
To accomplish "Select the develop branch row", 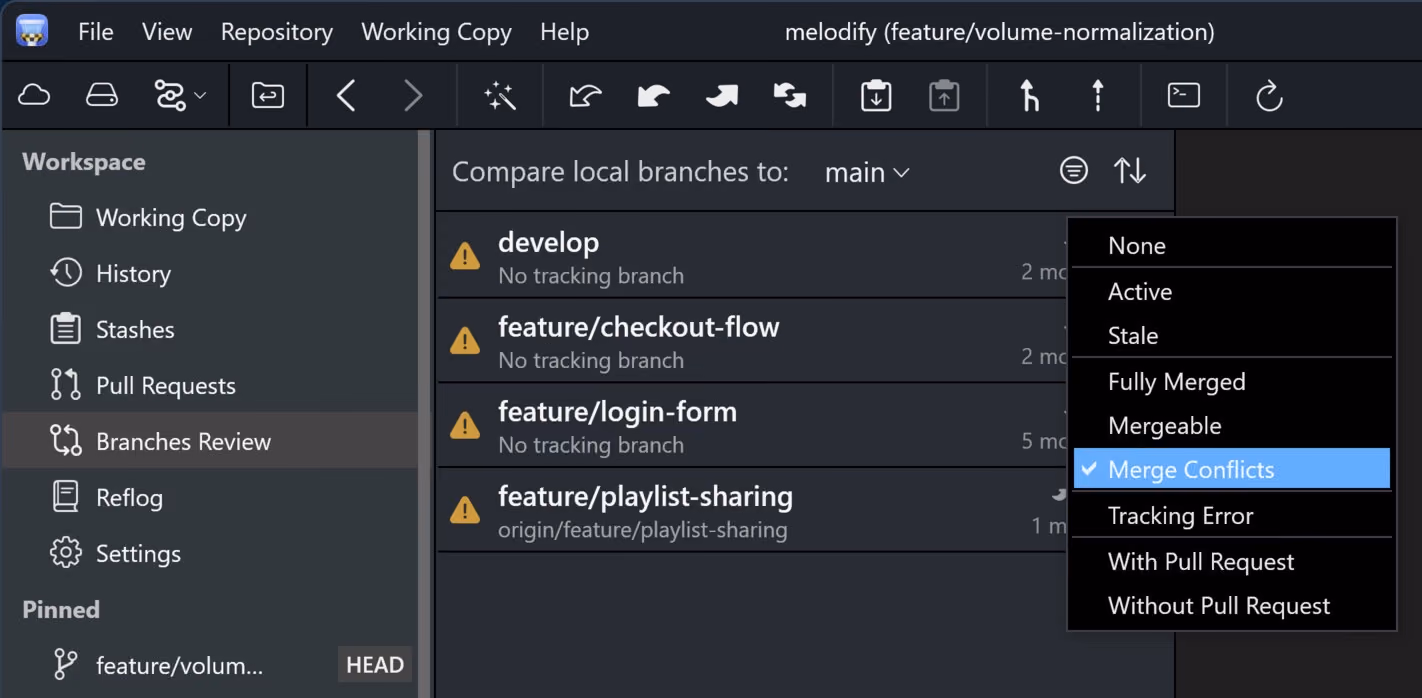I will pos(751,256).
